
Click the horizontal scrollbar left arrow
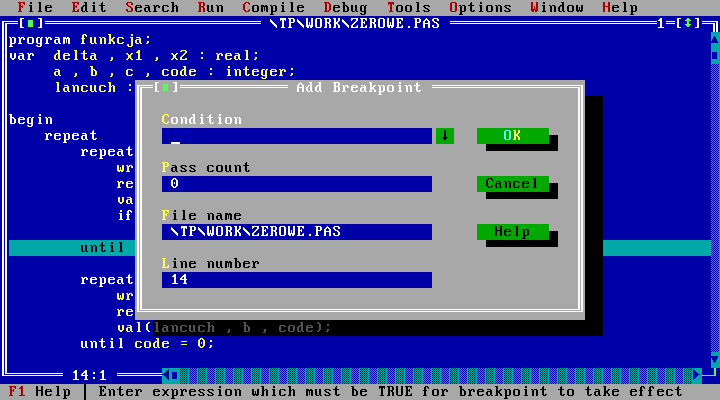point(174,375)
